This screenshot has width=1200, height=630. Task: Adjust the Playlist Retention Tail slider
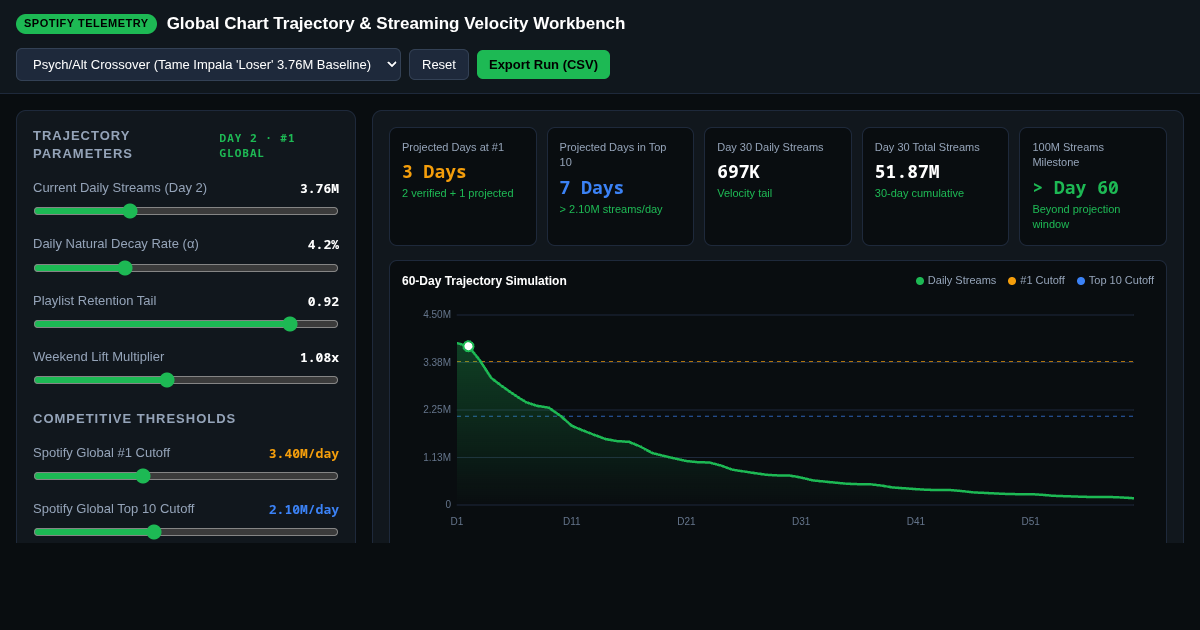(x=186, y=324)
